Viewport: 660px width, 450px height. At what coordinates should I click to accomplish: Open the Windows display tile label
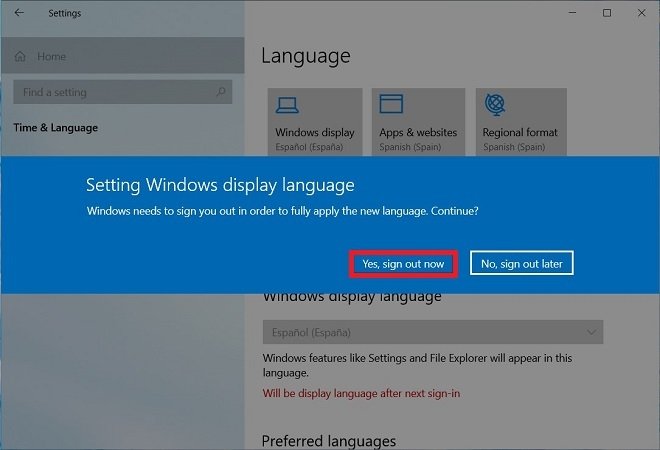click(314, 132)
